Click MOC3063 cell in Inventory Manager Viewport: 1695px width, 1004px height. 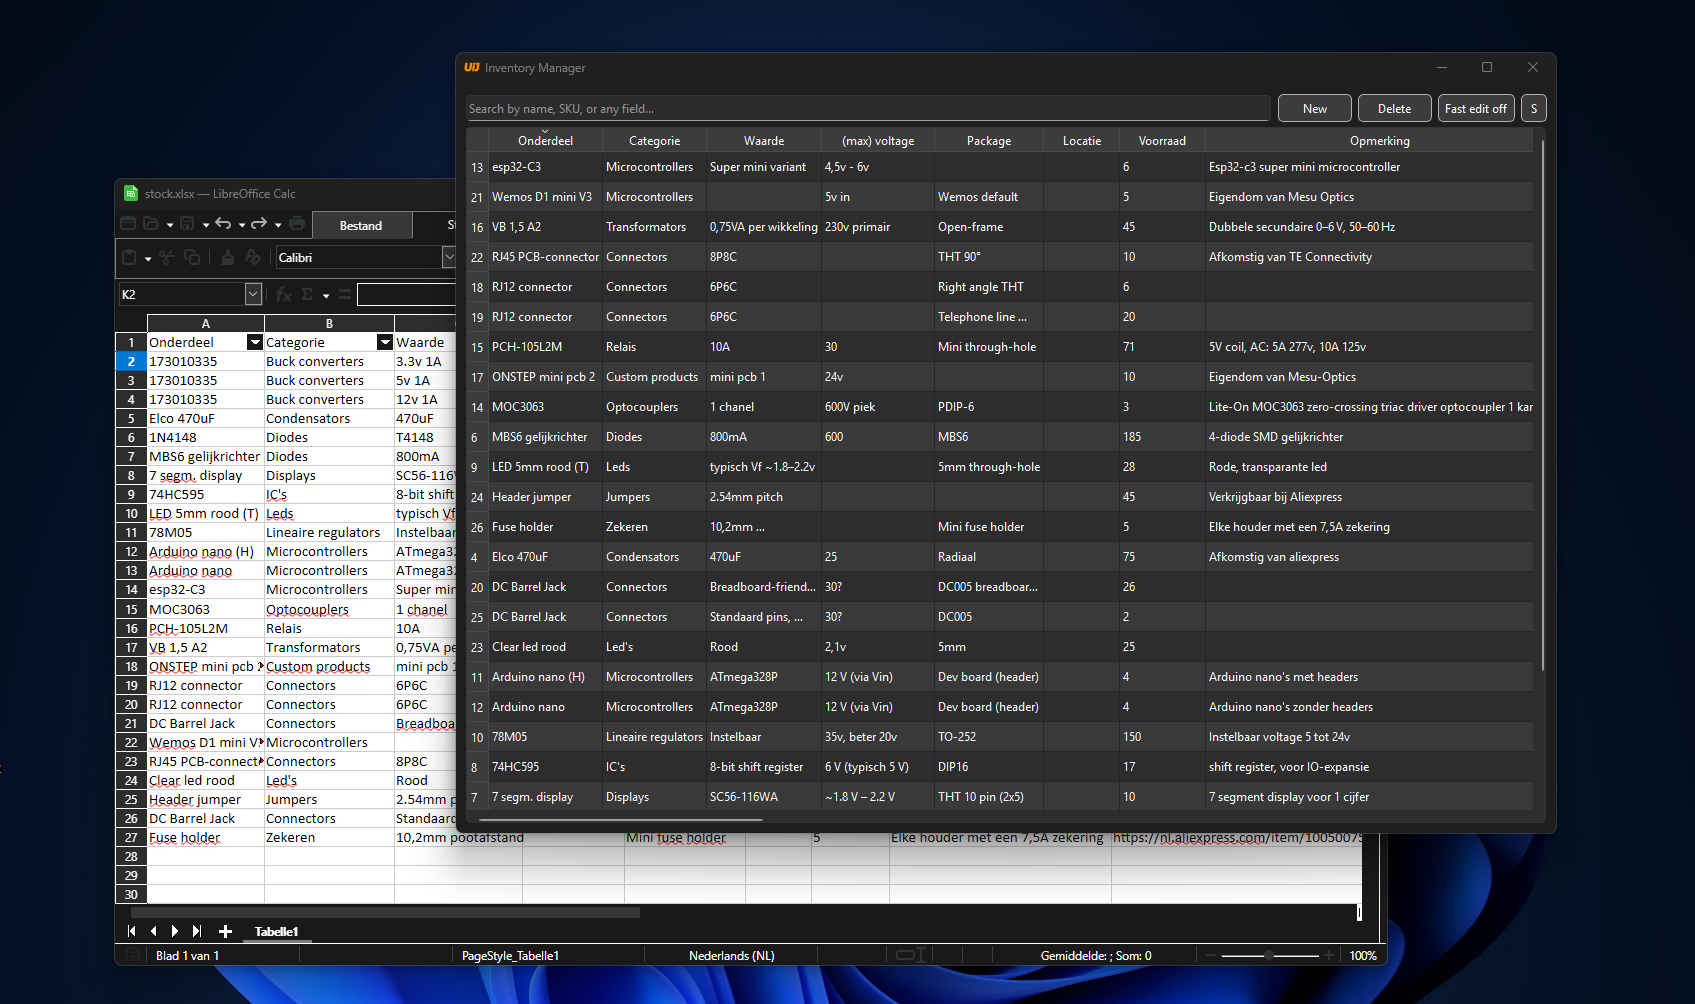click(545, 407)
